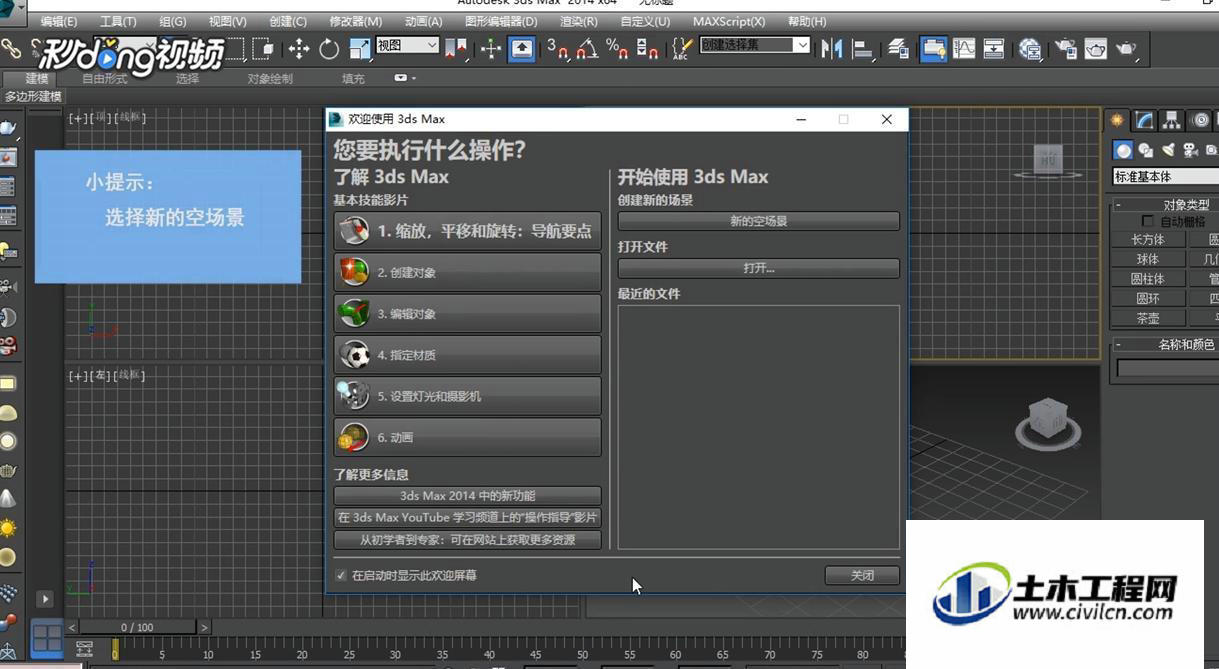Screen dimensions: 1219x669
Task: Enable the 自动栅格 checkbox
Action: click(1147, 221)
